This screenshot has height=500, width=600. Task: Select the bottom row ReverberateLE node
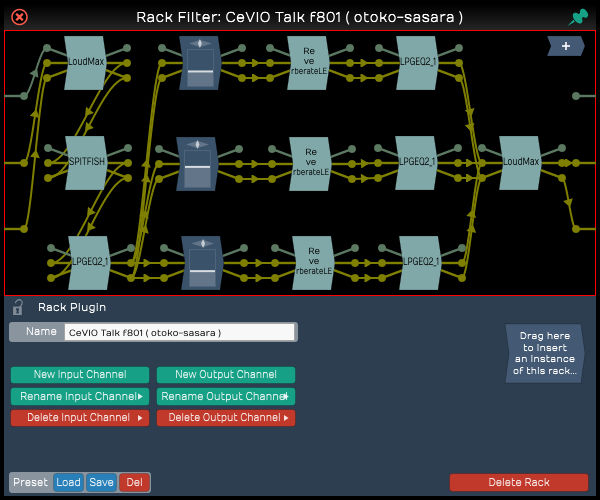tap(313, 262)
